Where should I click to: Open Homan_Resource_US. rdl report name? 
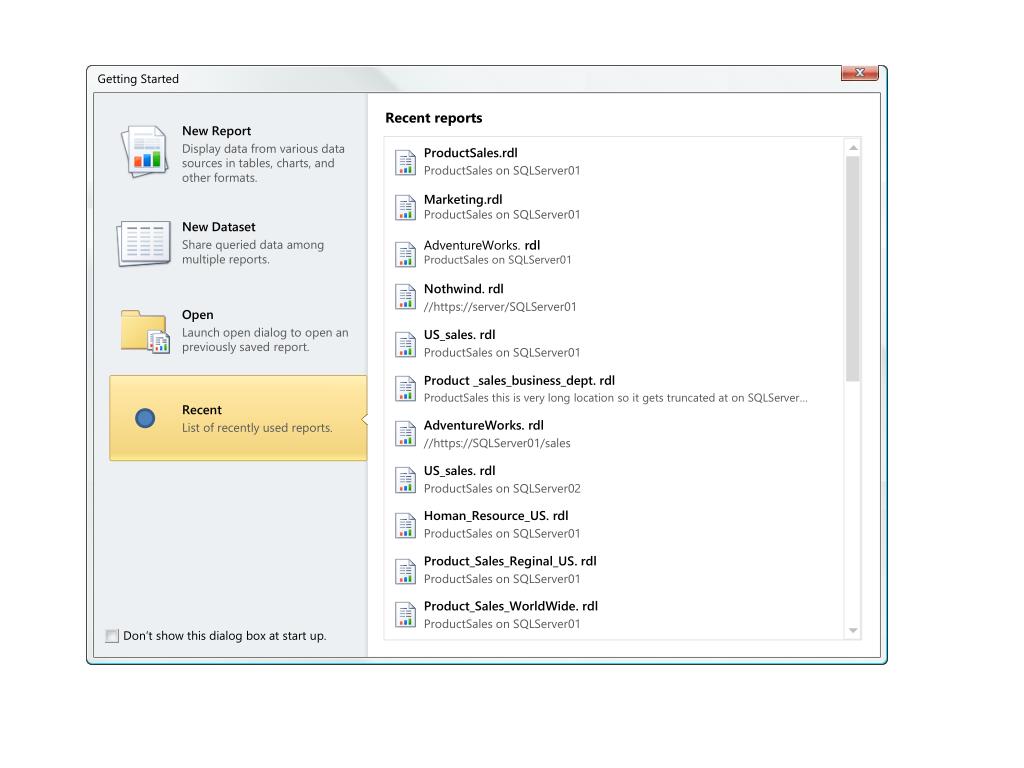click(496, 516)
